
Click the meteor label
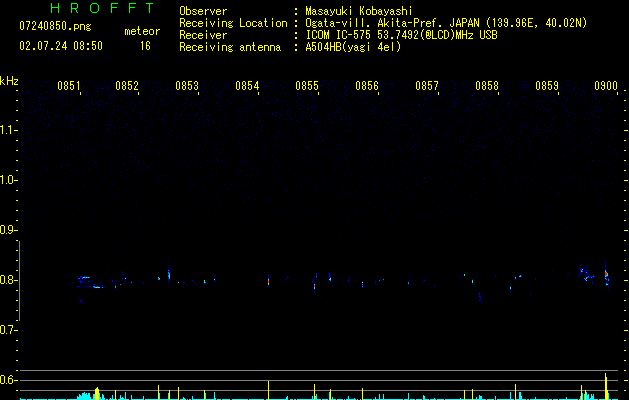tap(142, 31)
